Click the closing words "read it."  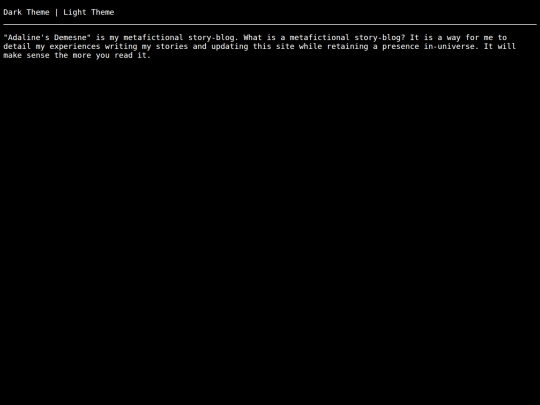(133, 55)
